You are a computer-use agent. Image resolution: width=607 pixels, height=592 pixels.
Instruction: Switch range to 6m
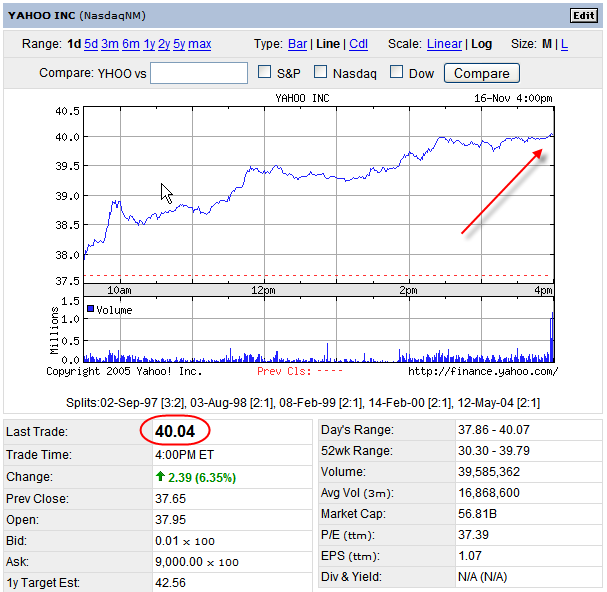click(x=131, y=44)
